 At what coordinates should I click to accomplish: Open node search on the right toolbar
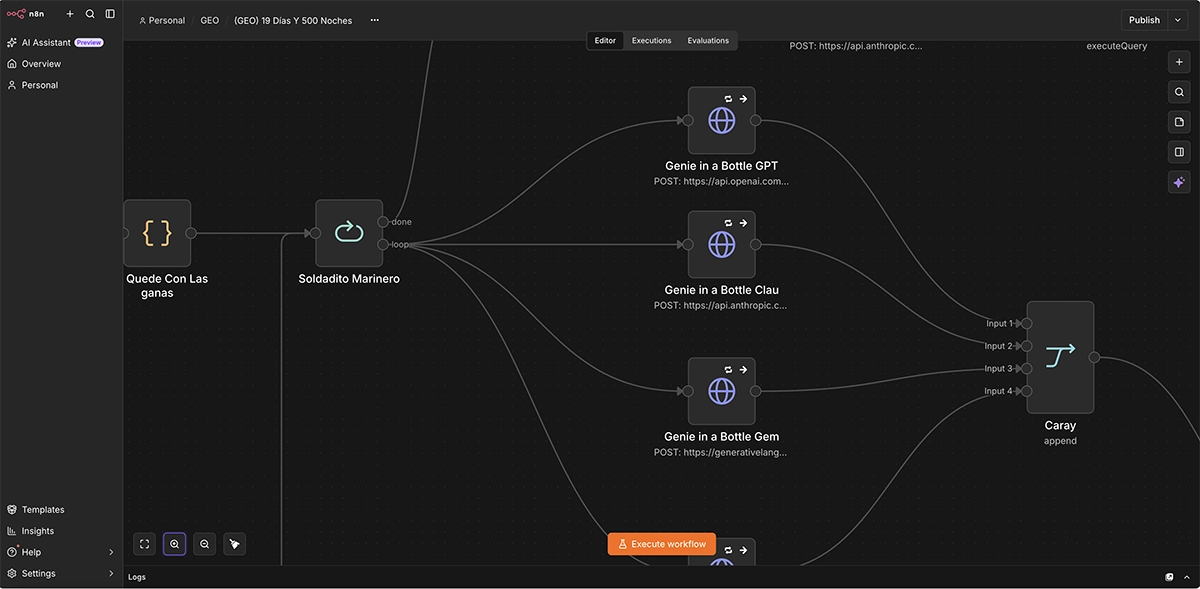tap(1179, 91)
